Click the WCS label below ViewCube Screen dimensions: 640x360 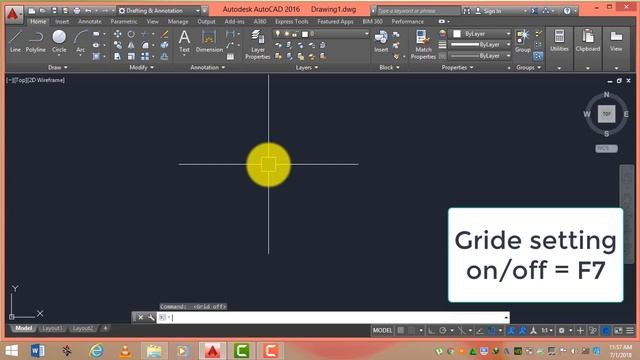click(606, 149)
